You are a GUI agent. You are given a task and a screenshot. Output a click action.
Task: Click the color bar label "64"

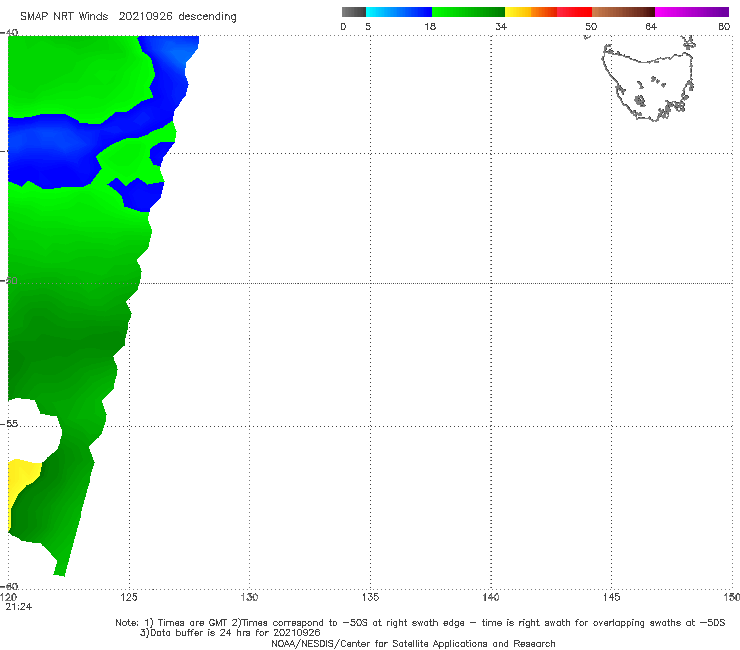651,26
